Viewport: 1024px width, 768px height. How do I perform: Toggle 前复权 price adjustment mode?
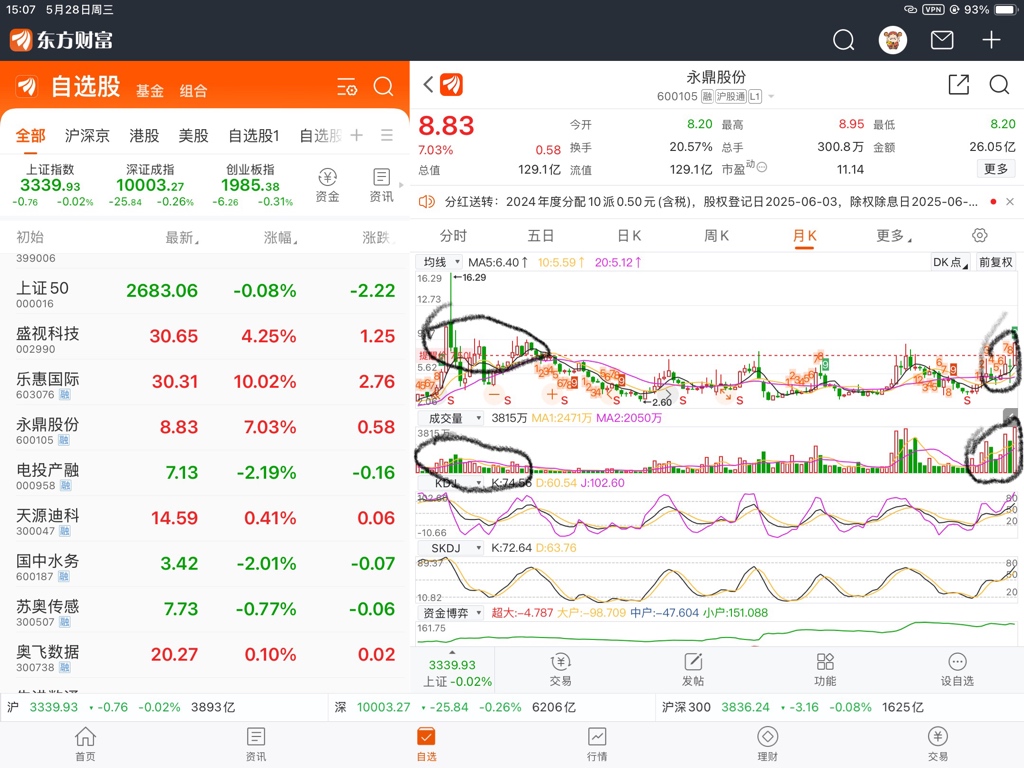tap(995, 262)
